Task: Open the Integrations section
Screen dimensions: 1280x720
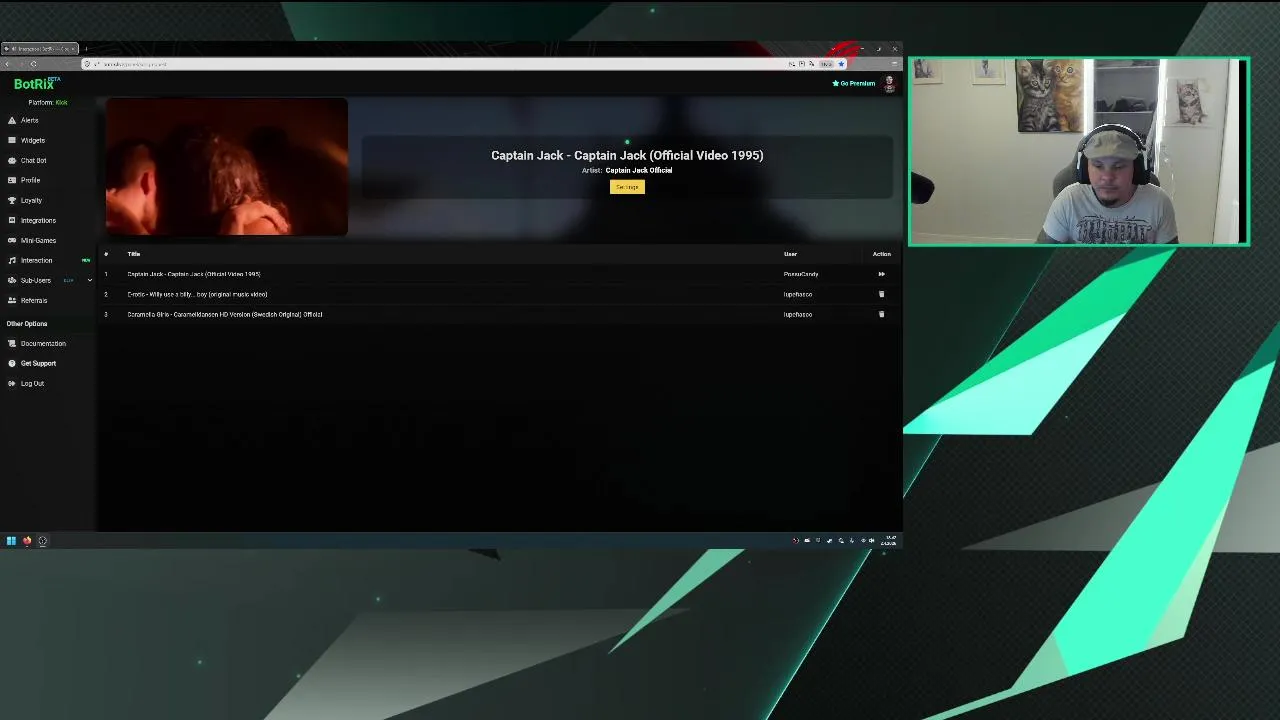Action: 38,220
